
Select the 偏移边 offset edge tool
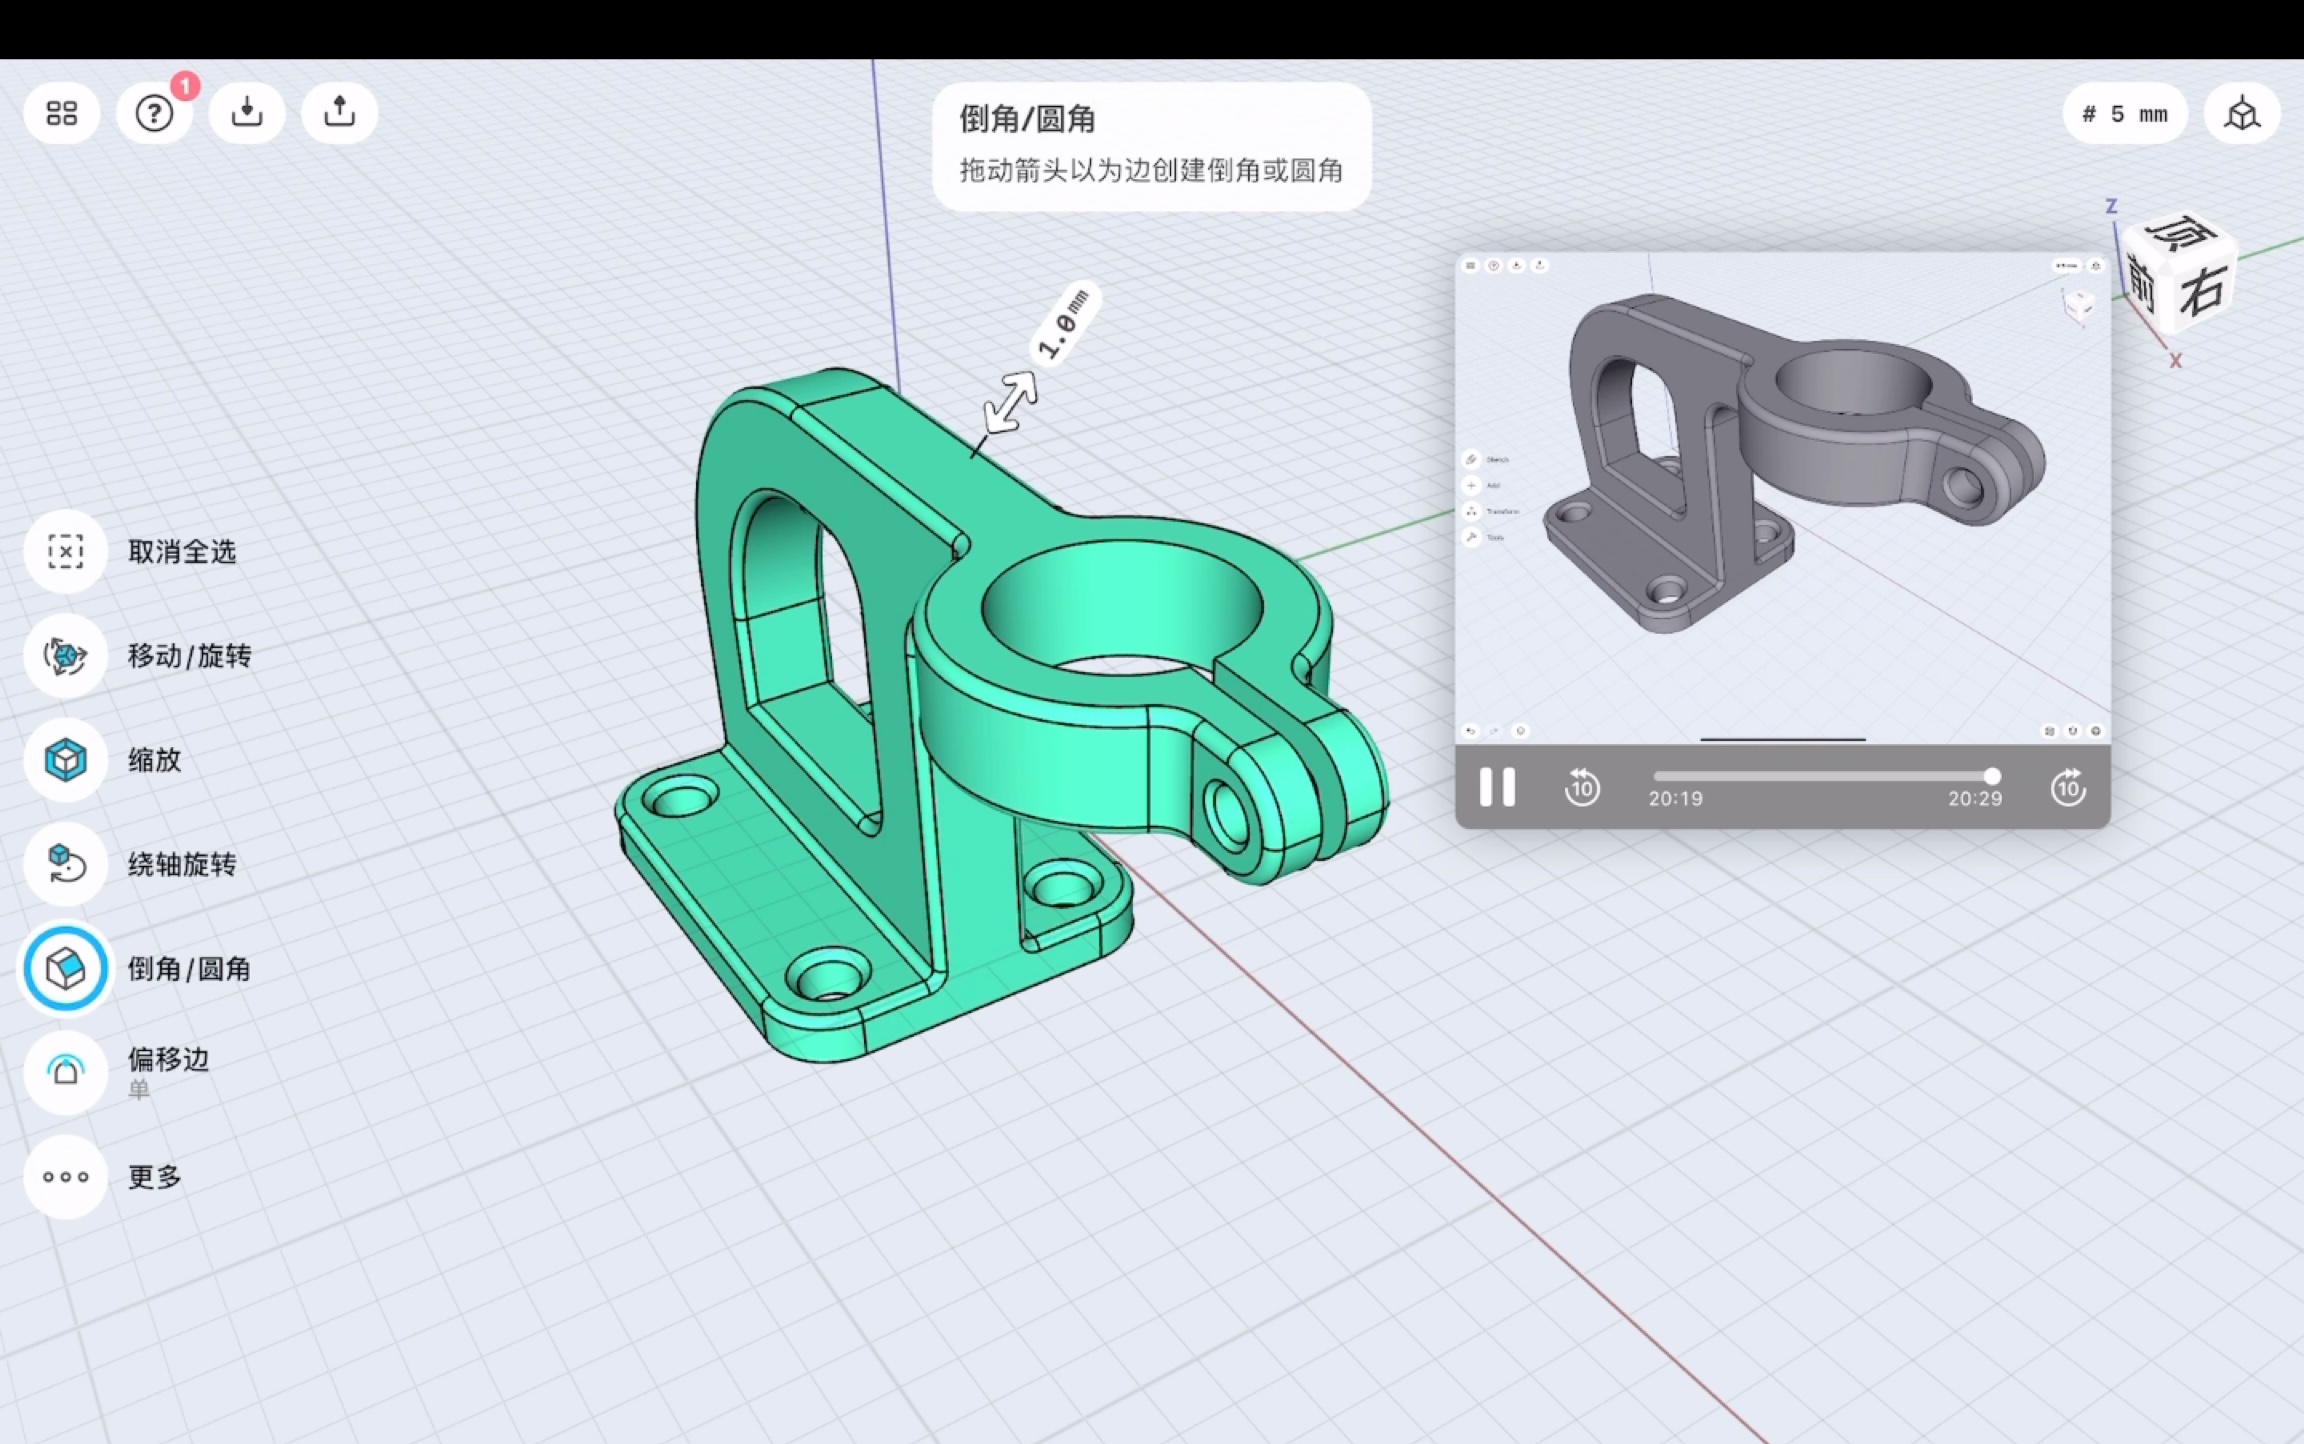(66, 1072)
